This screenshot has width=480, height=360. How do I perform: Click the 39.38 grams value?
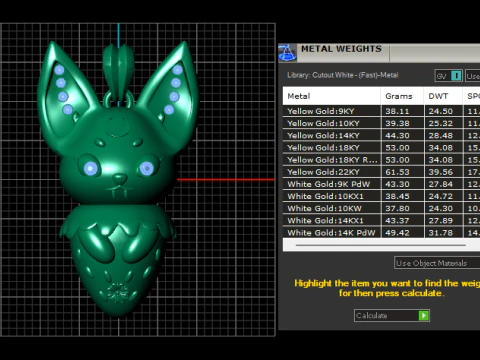click(397, 123)
